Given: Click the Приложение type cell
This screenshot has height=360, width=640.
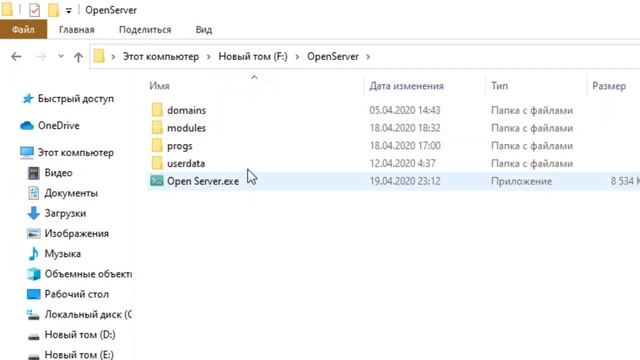Looking at the screenshot, I should click(x=522, y=181).
